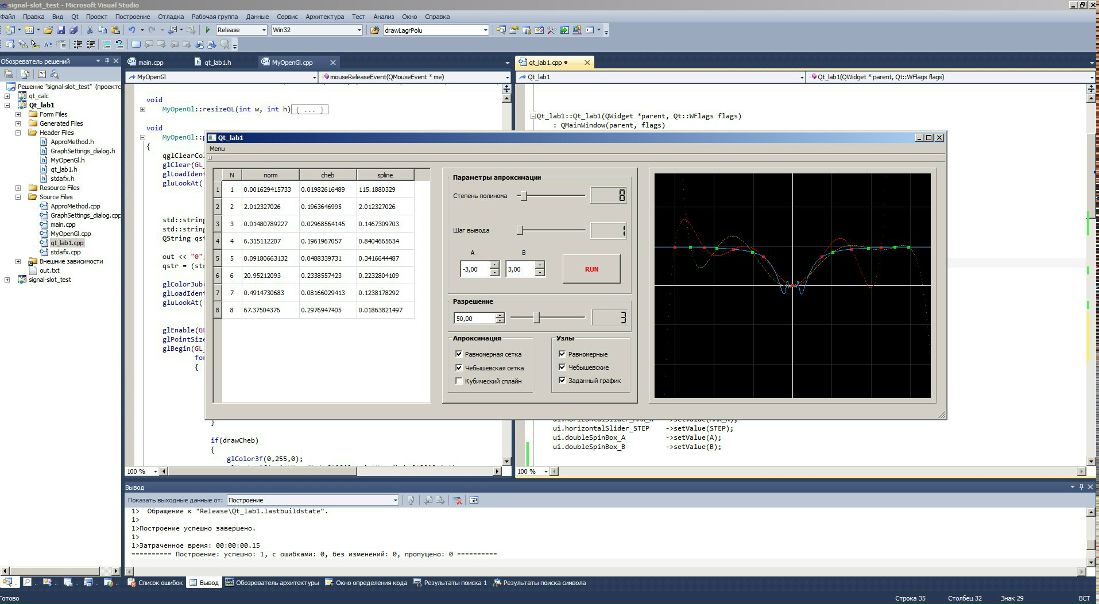Open the Release configuration dropdown

(240, 30)
